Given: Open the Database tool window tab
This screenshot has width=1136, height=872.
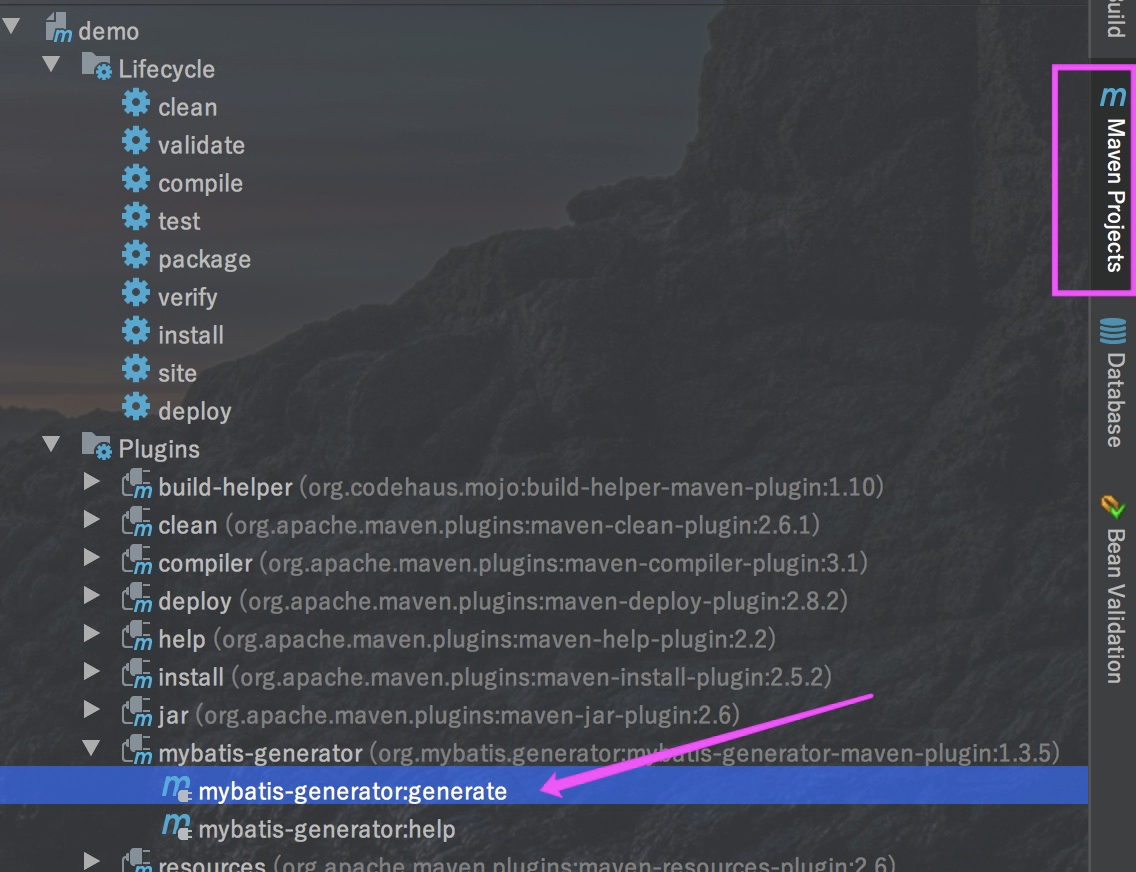Looking at the screenshot, I should point(1113,382).
